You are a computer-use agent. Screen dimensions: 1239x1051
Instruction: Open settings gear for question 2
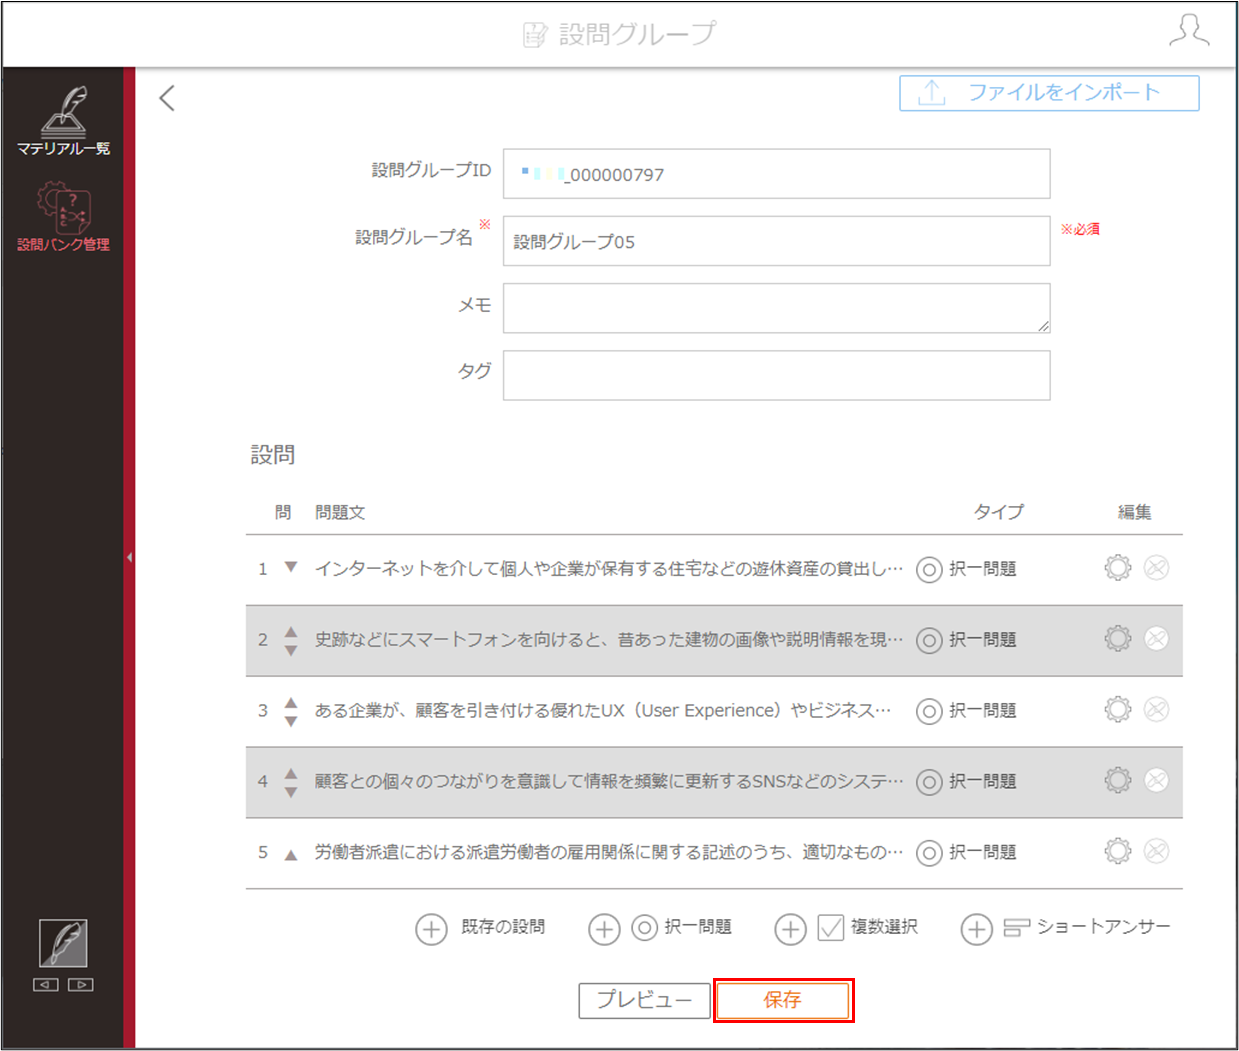[1118, 639]
